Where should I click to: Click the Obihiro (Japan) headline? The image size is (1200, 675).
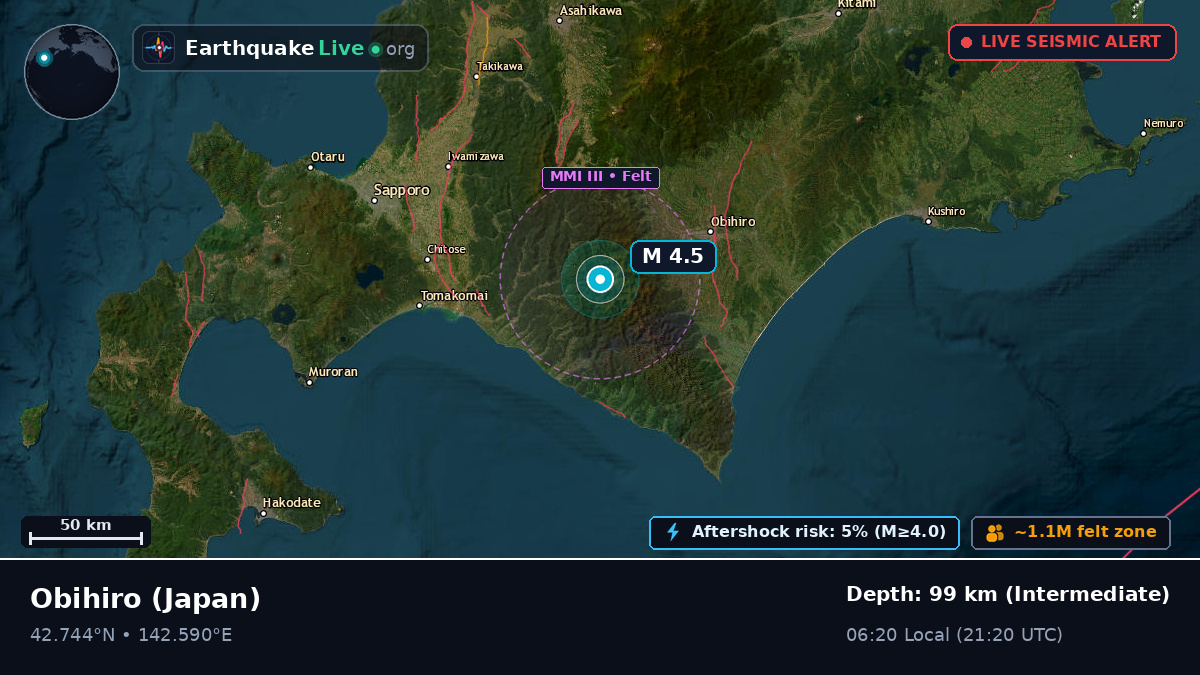(x=145, y=599)
